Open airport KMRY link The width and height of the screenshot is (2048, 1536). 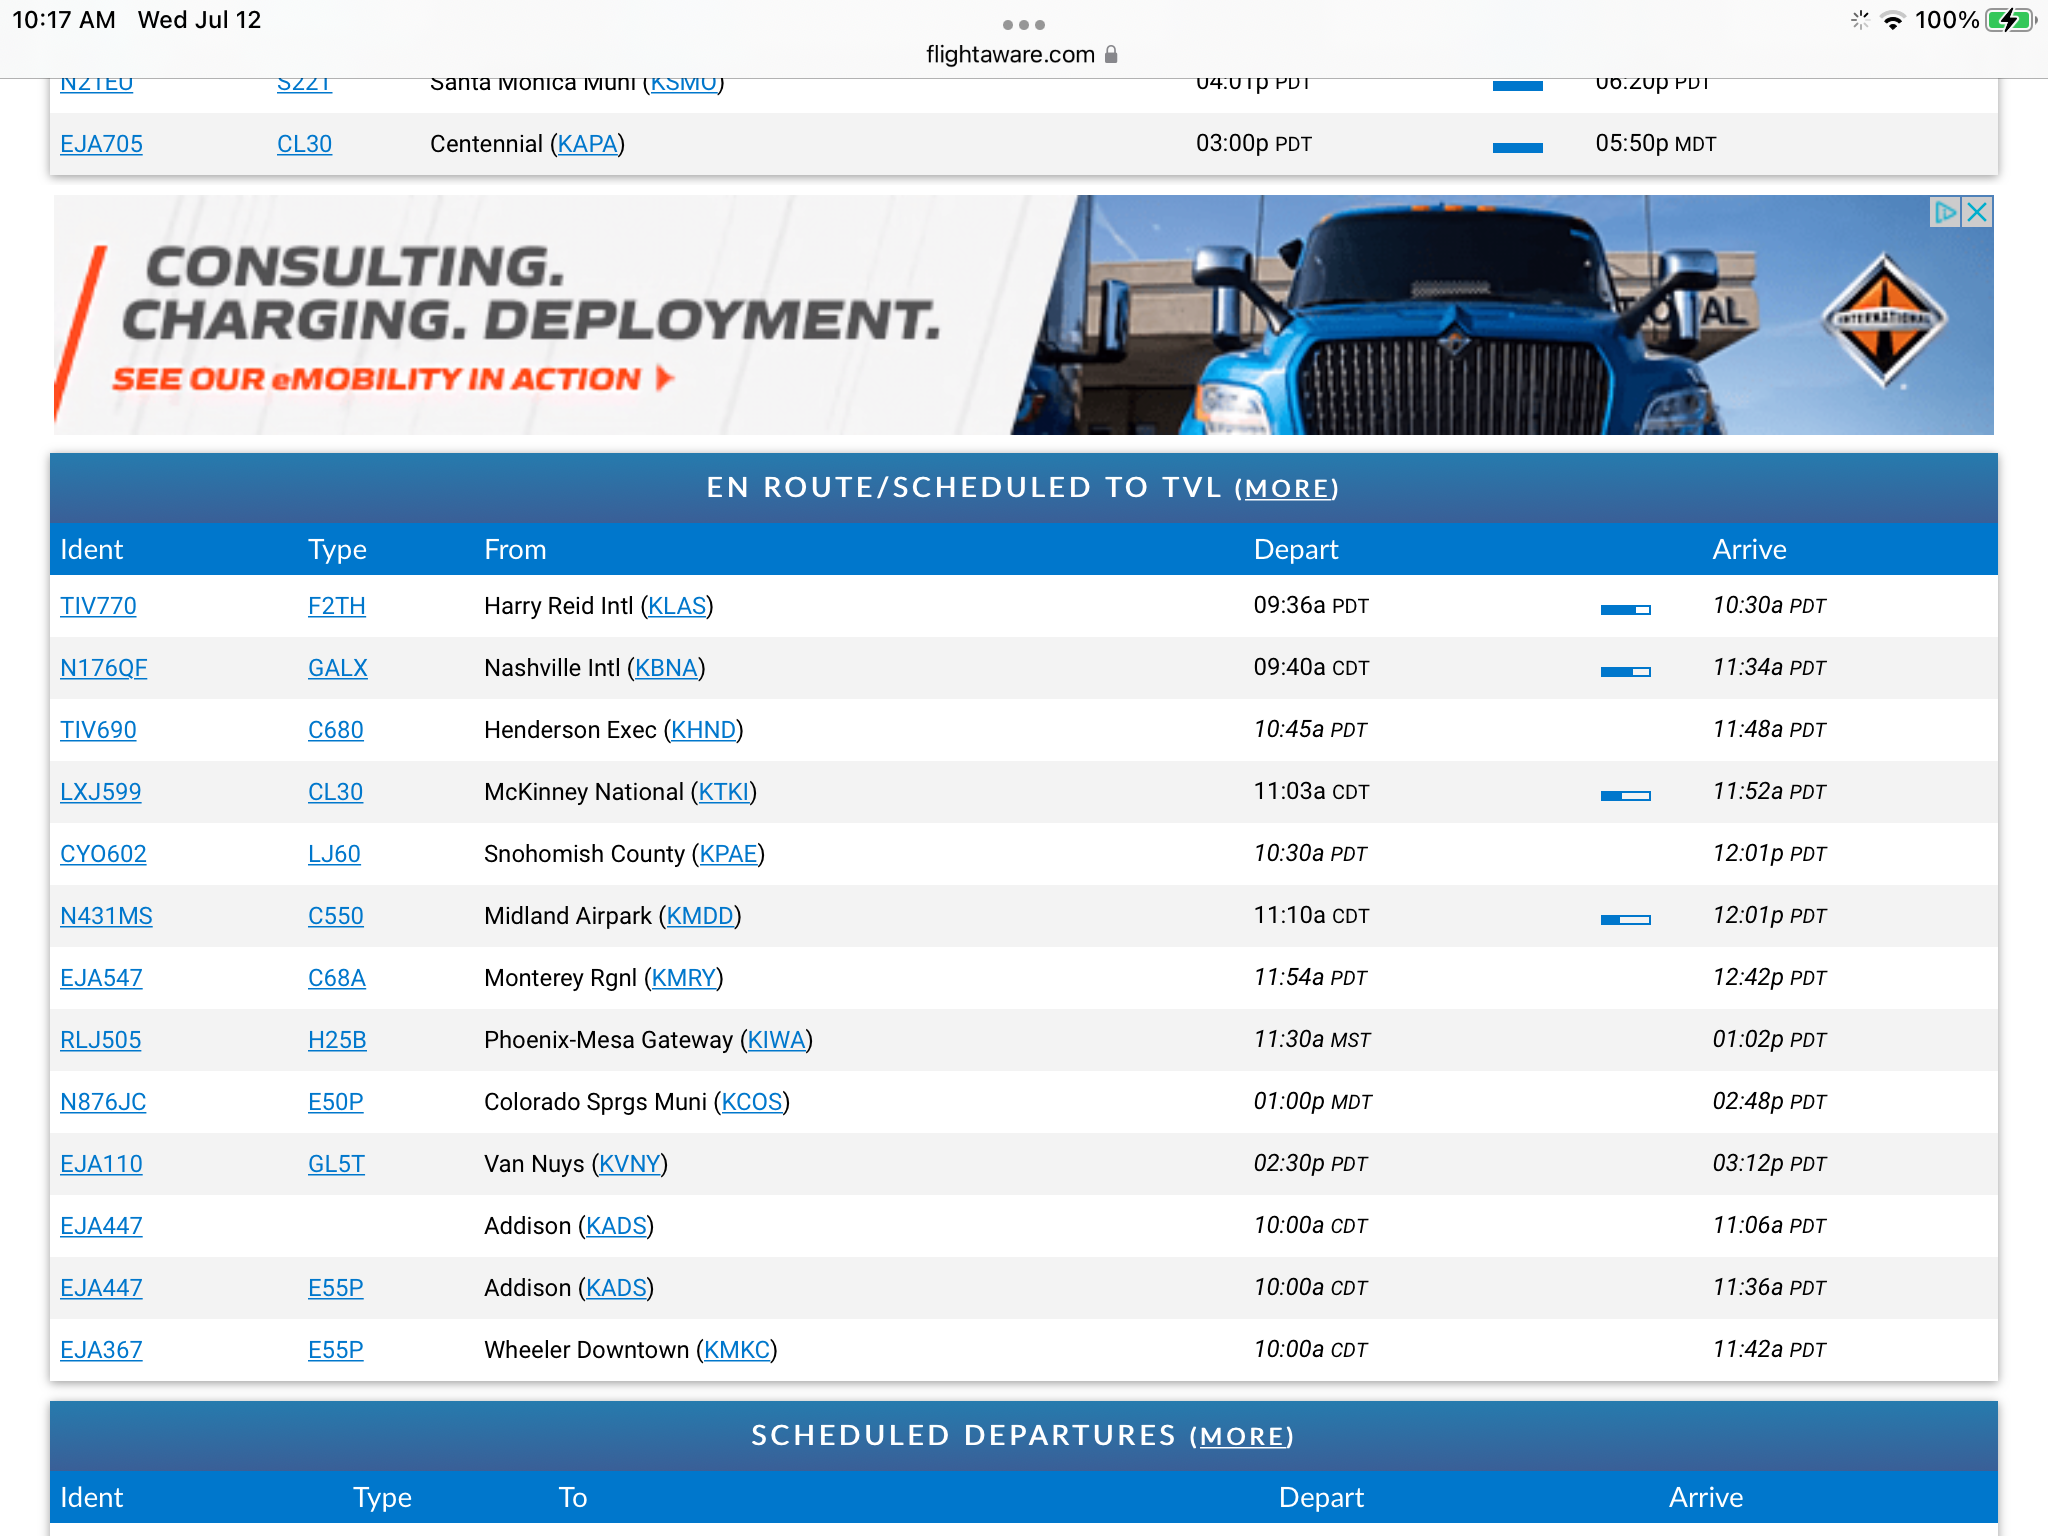point(684,978)
